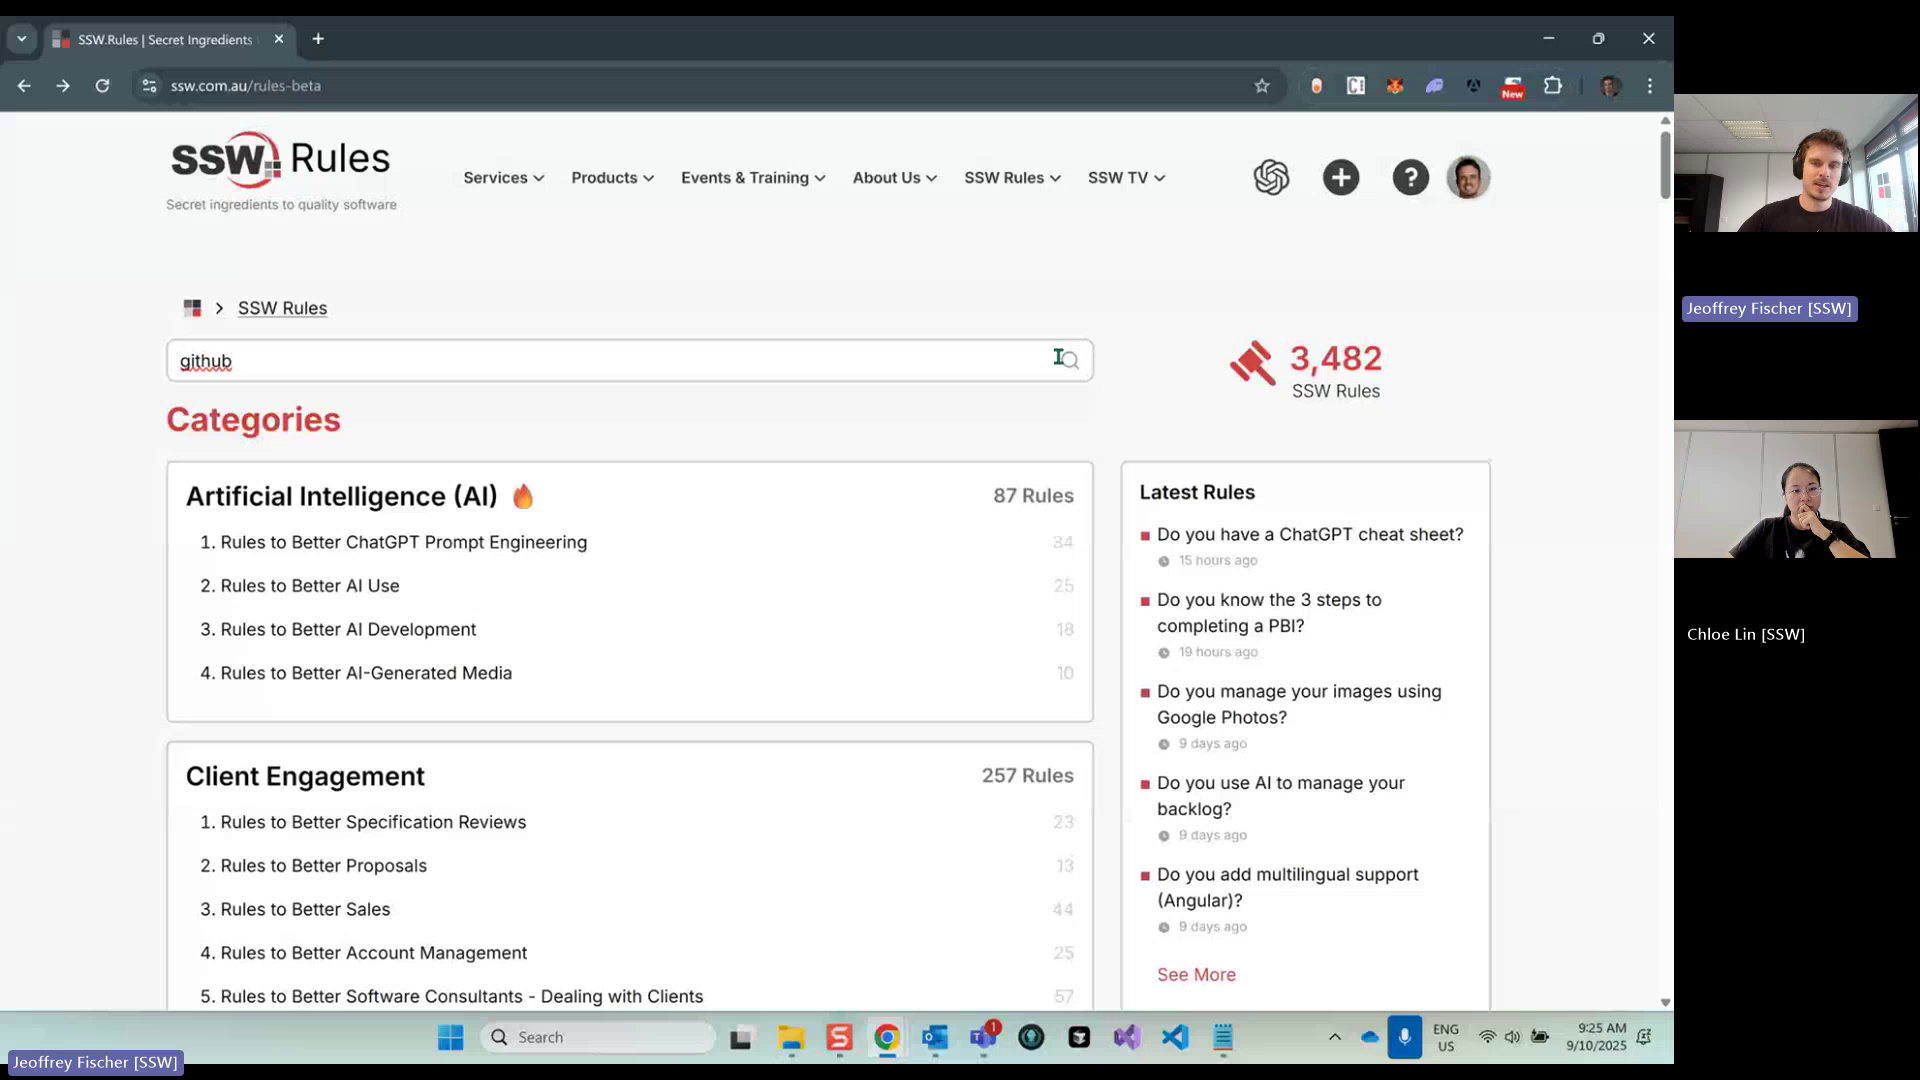Expand the Events & Training menu
Viewport: 1920px width, 1080px height.
pos(753,178)
